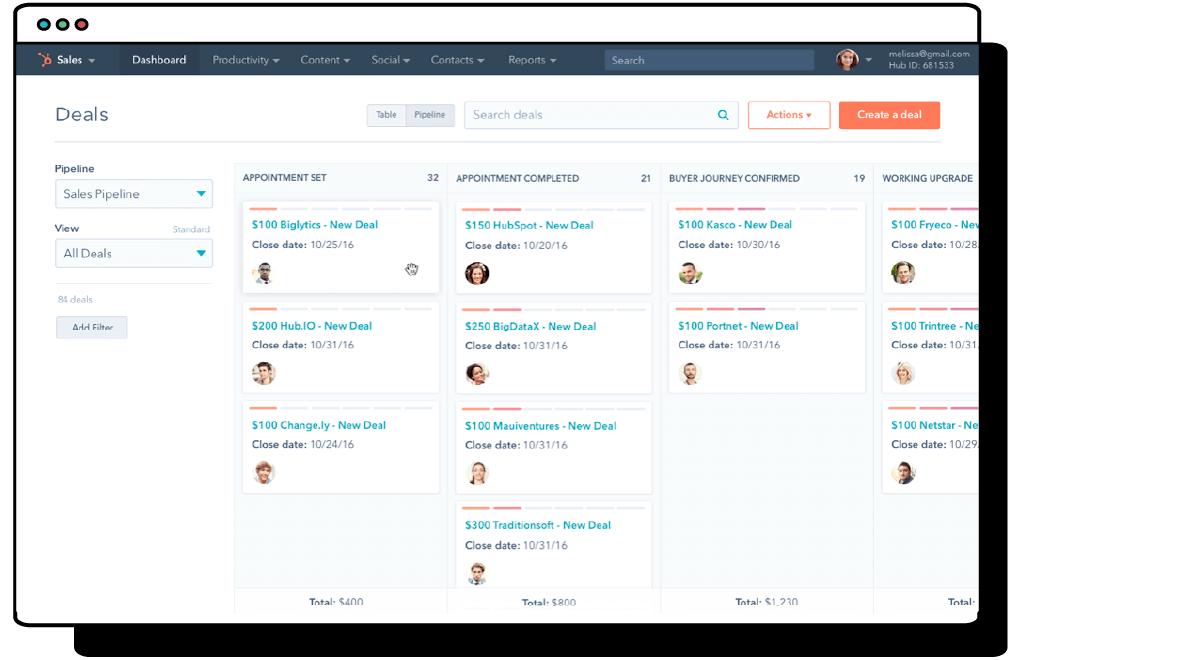Click Close date 10/24/16 on Change.ly card

click(303, 445)
